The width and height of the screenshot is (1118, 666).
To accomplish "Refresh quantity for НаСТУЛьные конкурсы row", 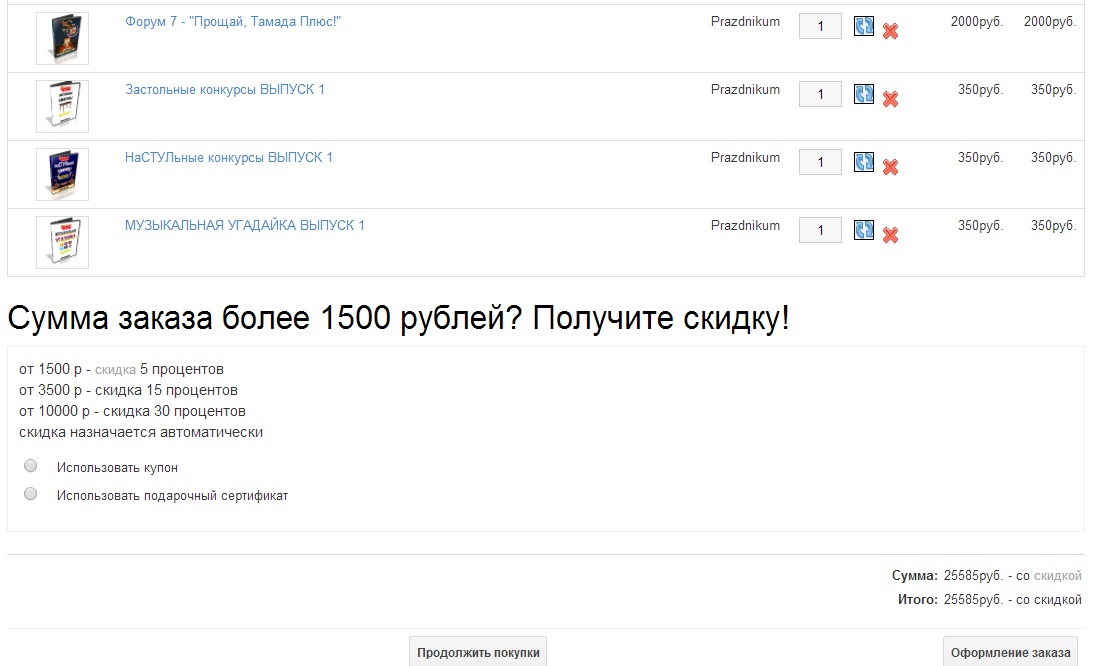I will (863, 162).
